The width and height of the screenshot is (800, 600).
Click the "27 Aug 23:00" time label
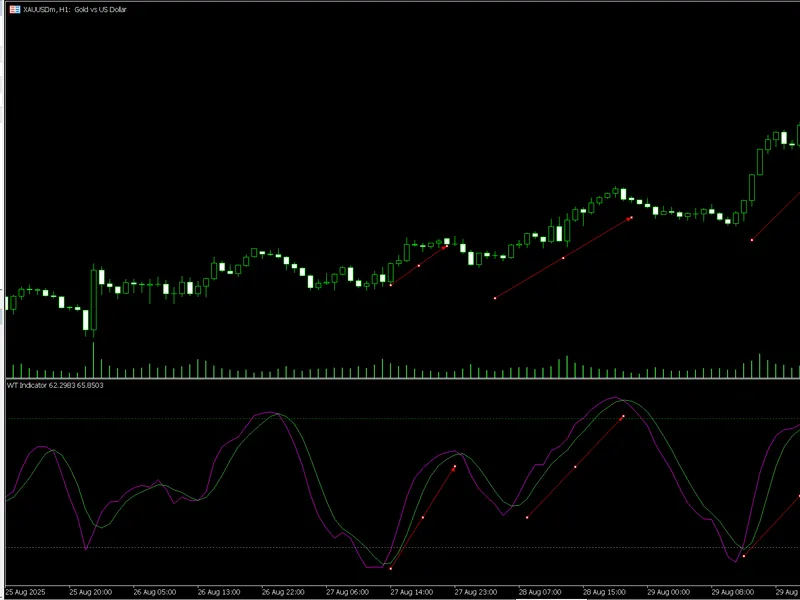tap(476, 592)
